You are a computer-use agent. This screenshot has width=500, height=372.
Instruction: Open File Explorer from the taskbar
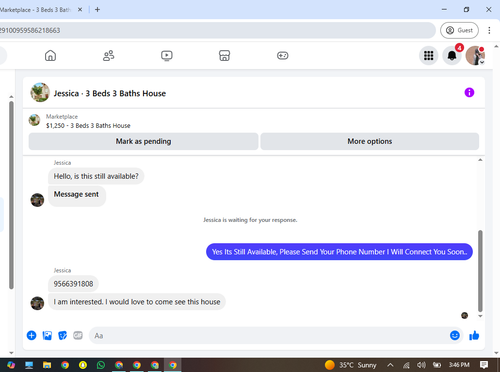point(47,365)
